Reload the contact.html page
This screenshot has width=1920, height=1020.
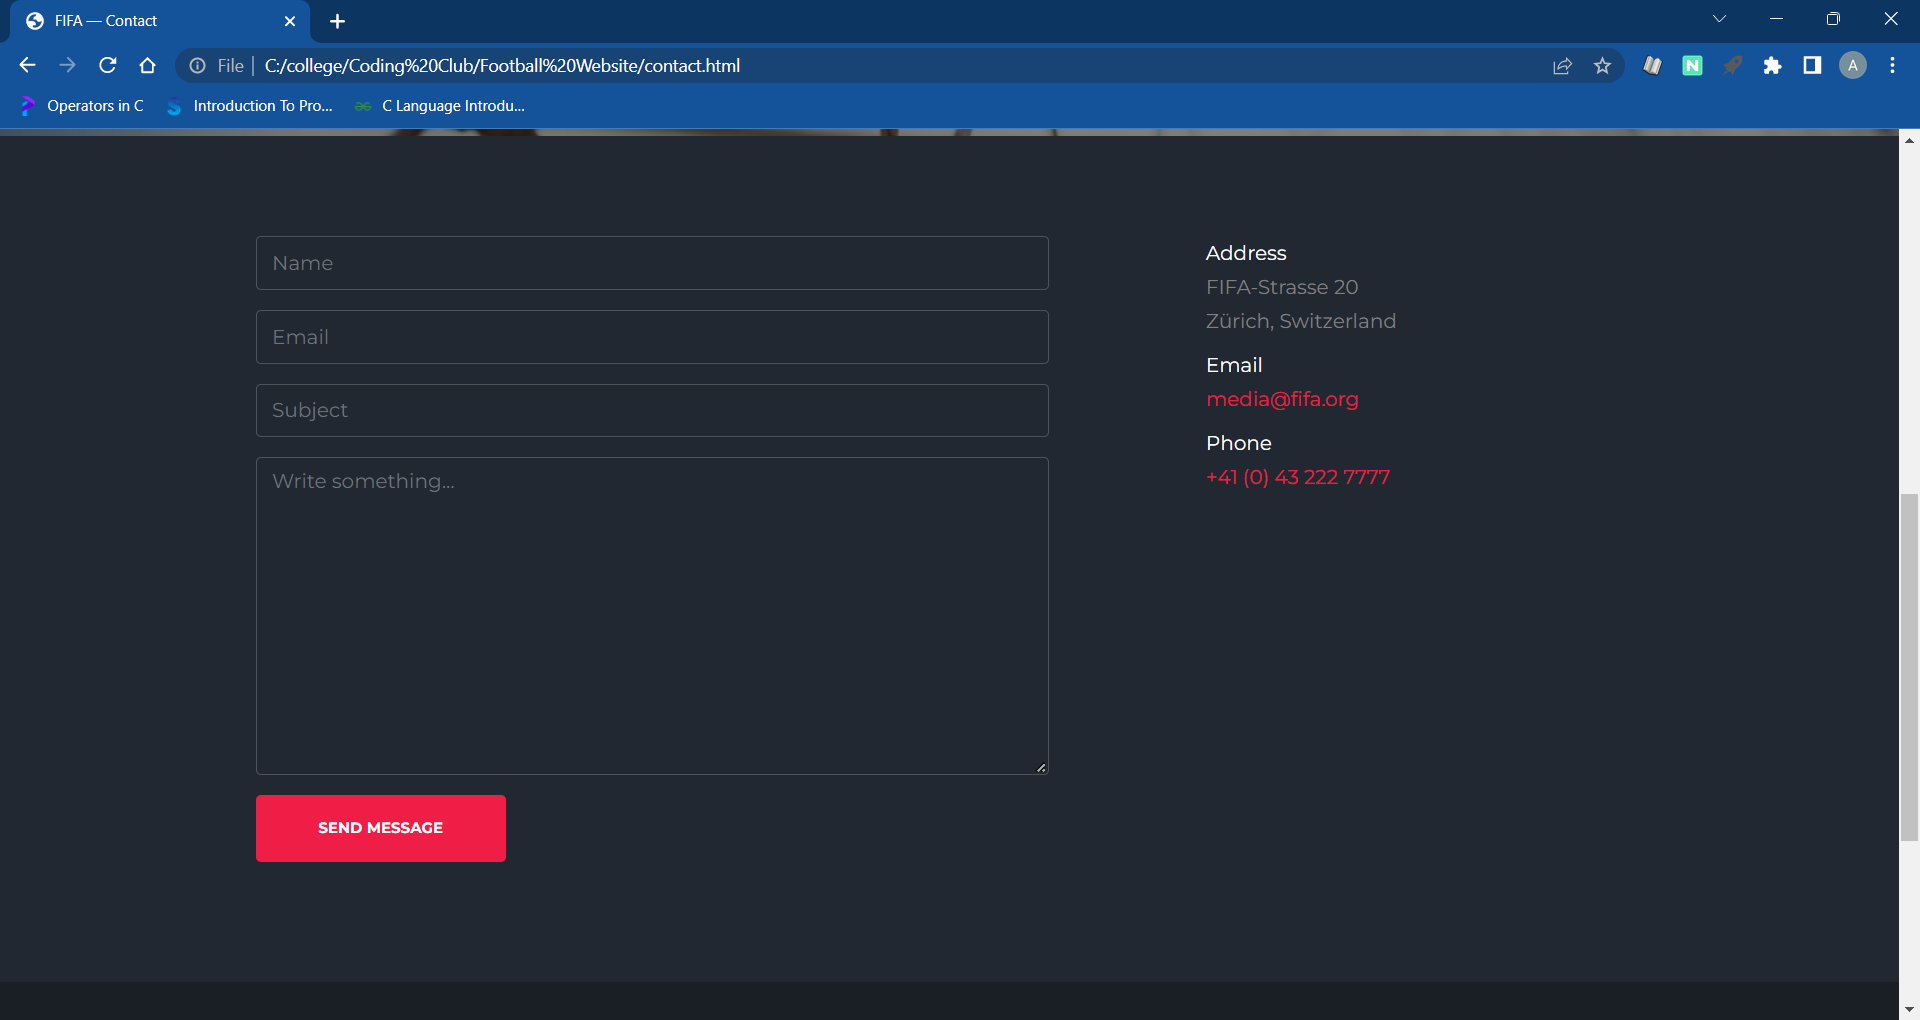pyautogui.click(x=107, y=65)
